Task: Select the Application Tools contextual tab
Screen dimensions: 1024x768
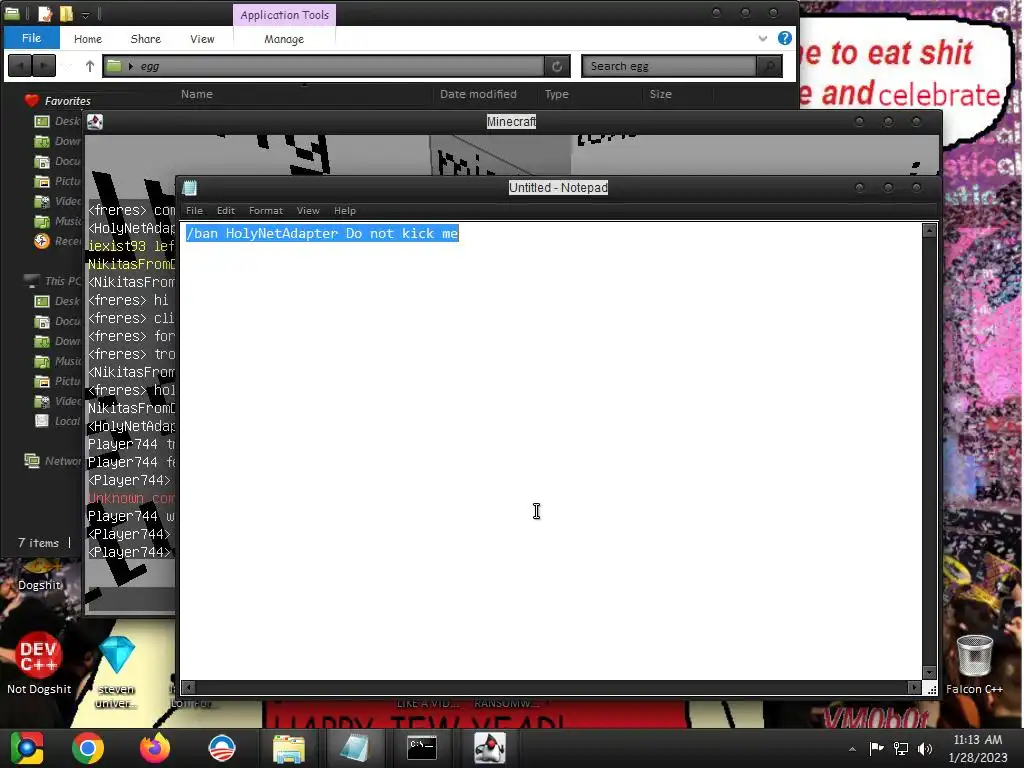Action: (x=284, y=14)
